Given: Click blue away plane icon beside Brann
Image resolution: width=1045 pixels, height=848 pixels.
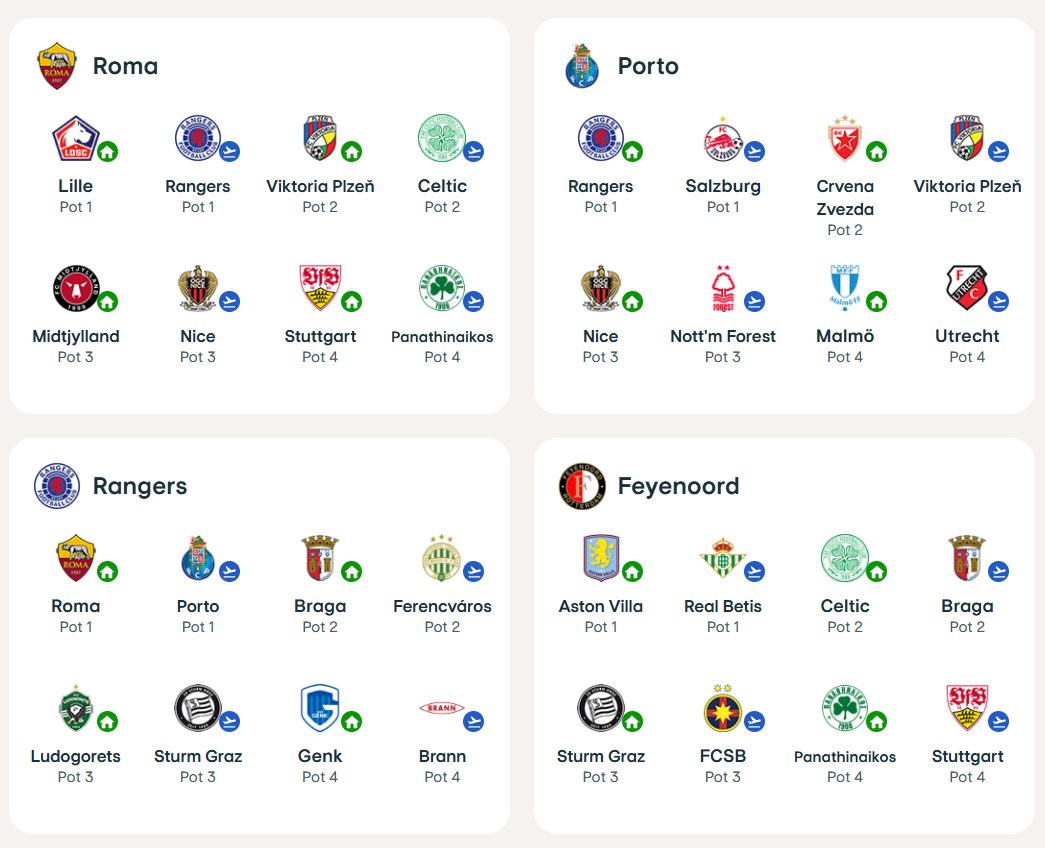Looking at the screenshot, I should tap(474, 721).
